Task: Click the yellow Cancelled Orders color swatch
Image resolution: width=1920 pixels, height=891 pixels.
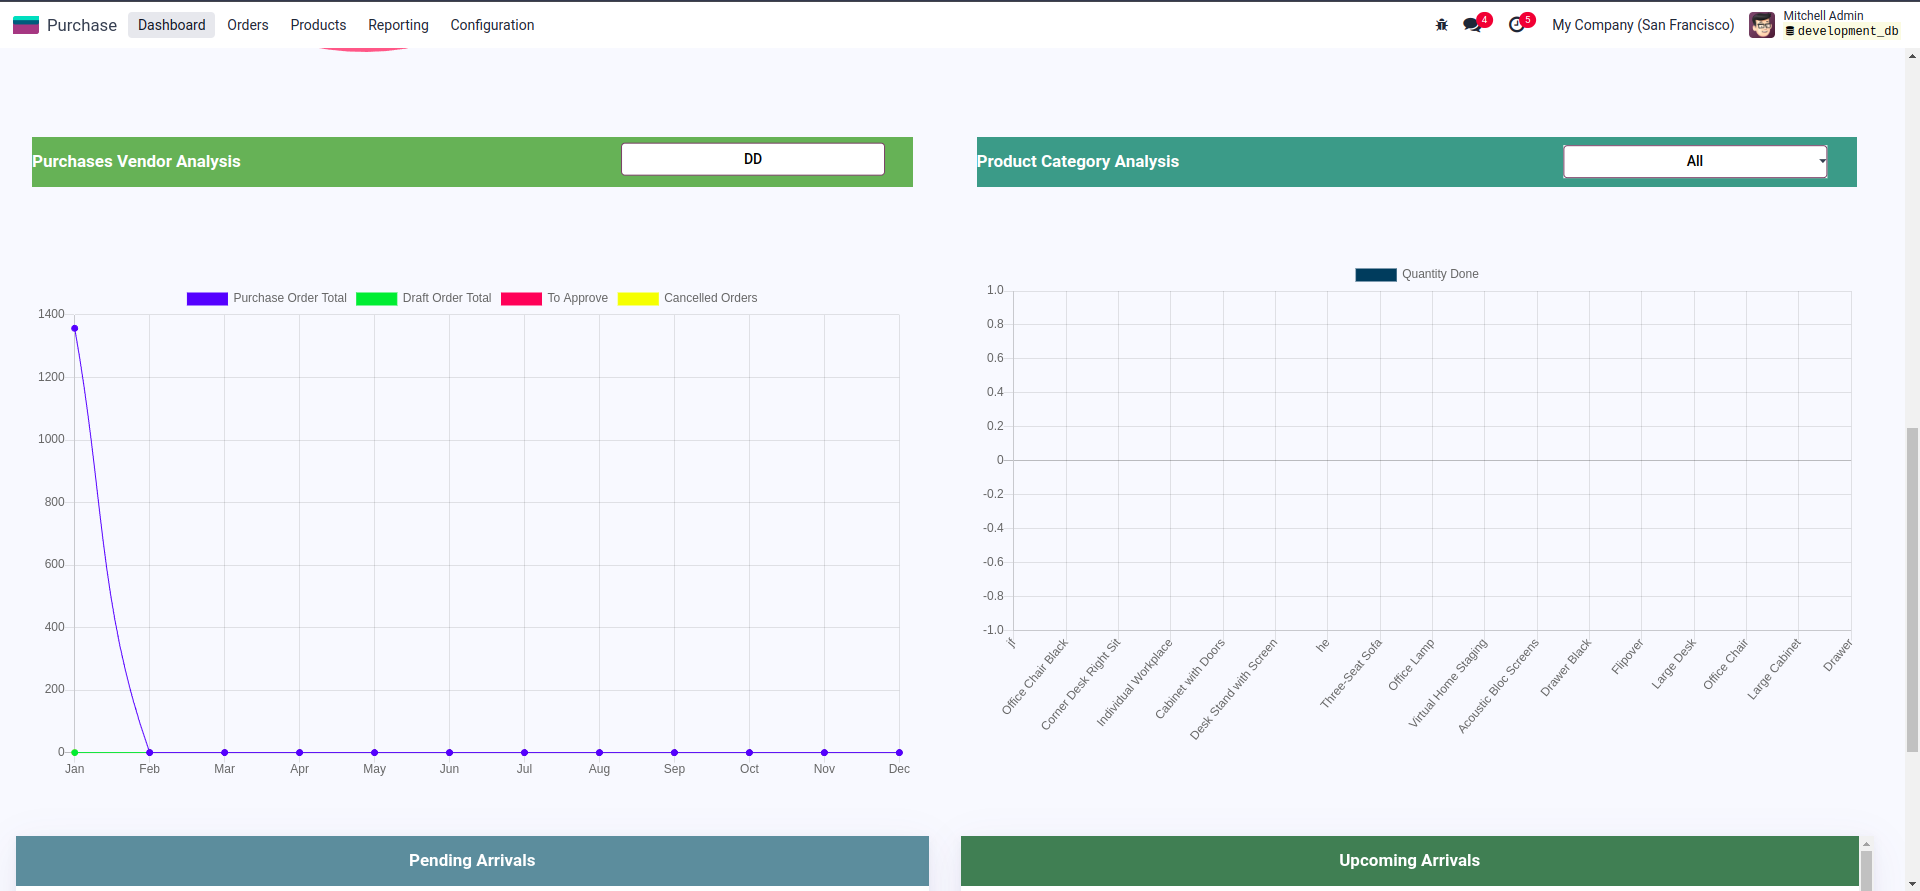Action: pos(638,298)
